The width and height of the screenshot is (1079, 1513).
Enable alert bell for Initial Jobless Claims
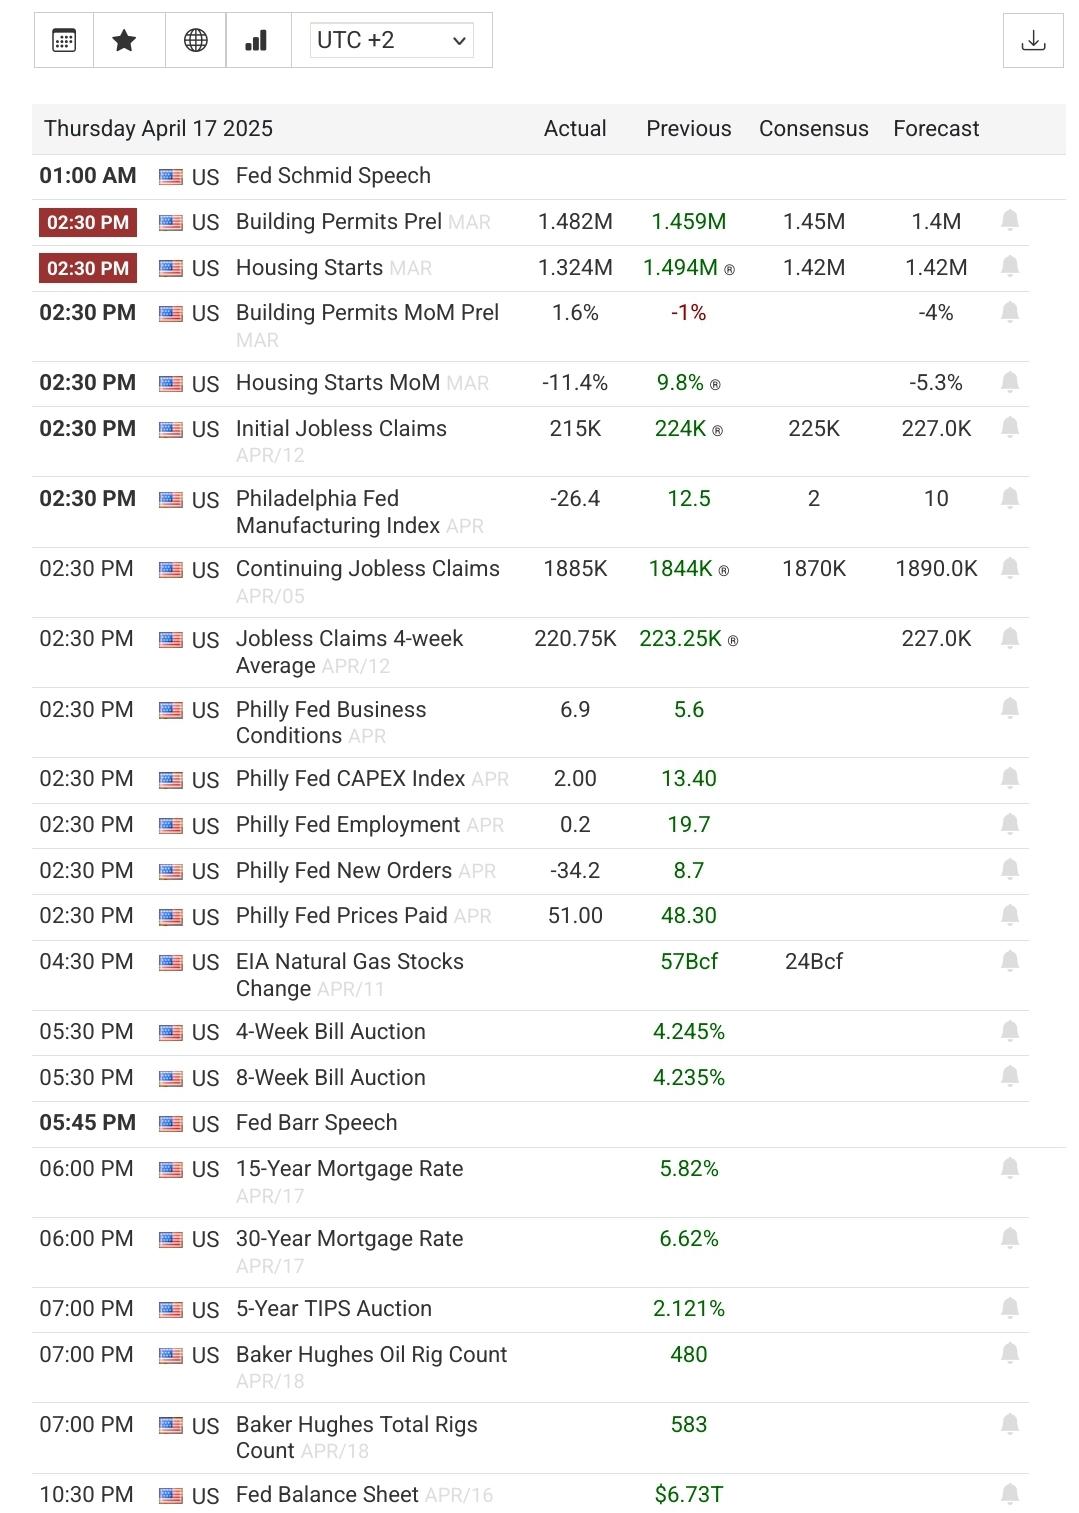click(x=1010, y=428)
